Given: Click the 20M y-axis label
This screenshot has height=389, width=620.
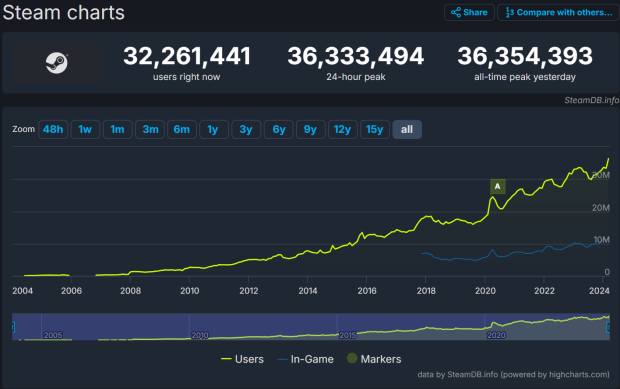Looking at the screenshot, I should click(x=600, y=208).
